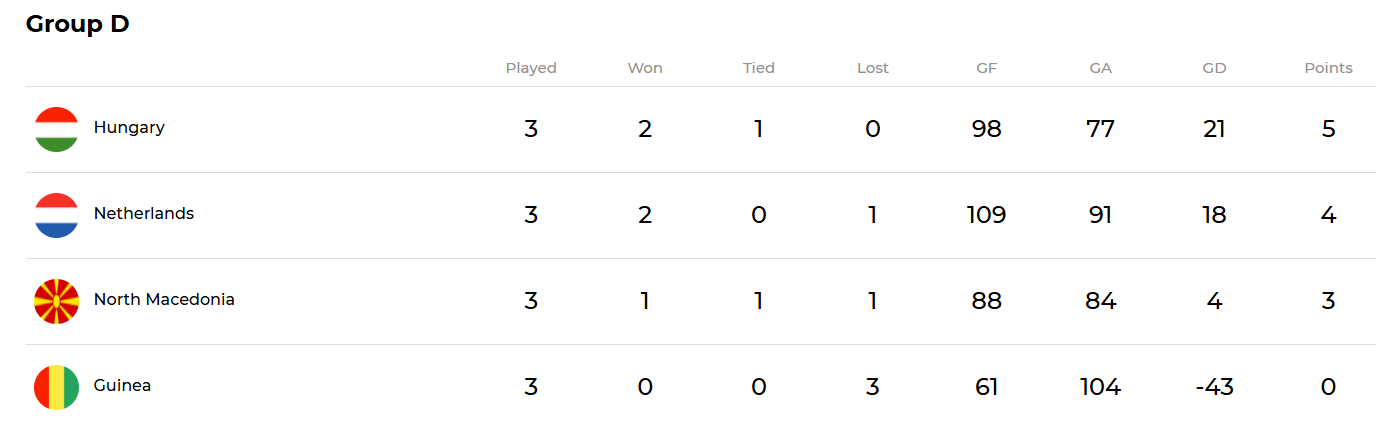
Task: Click Guinea's goal difference -43
Action: 1215,387
